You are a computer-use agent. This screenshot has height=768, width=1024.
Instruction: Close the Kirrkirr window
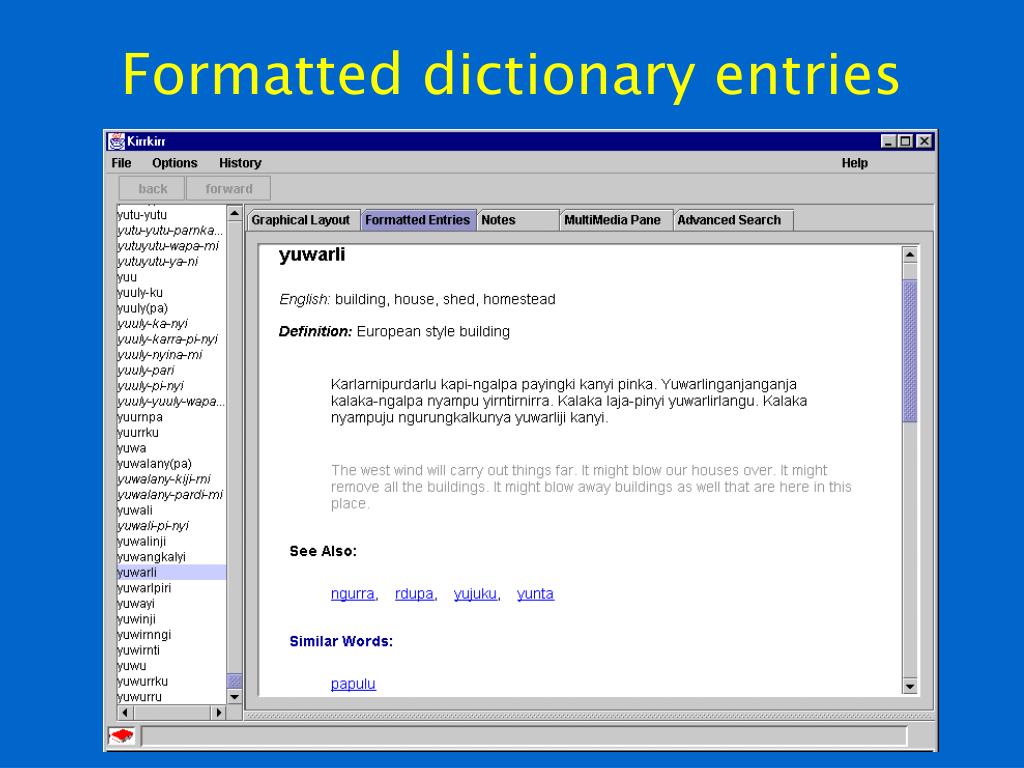(924, 141)
